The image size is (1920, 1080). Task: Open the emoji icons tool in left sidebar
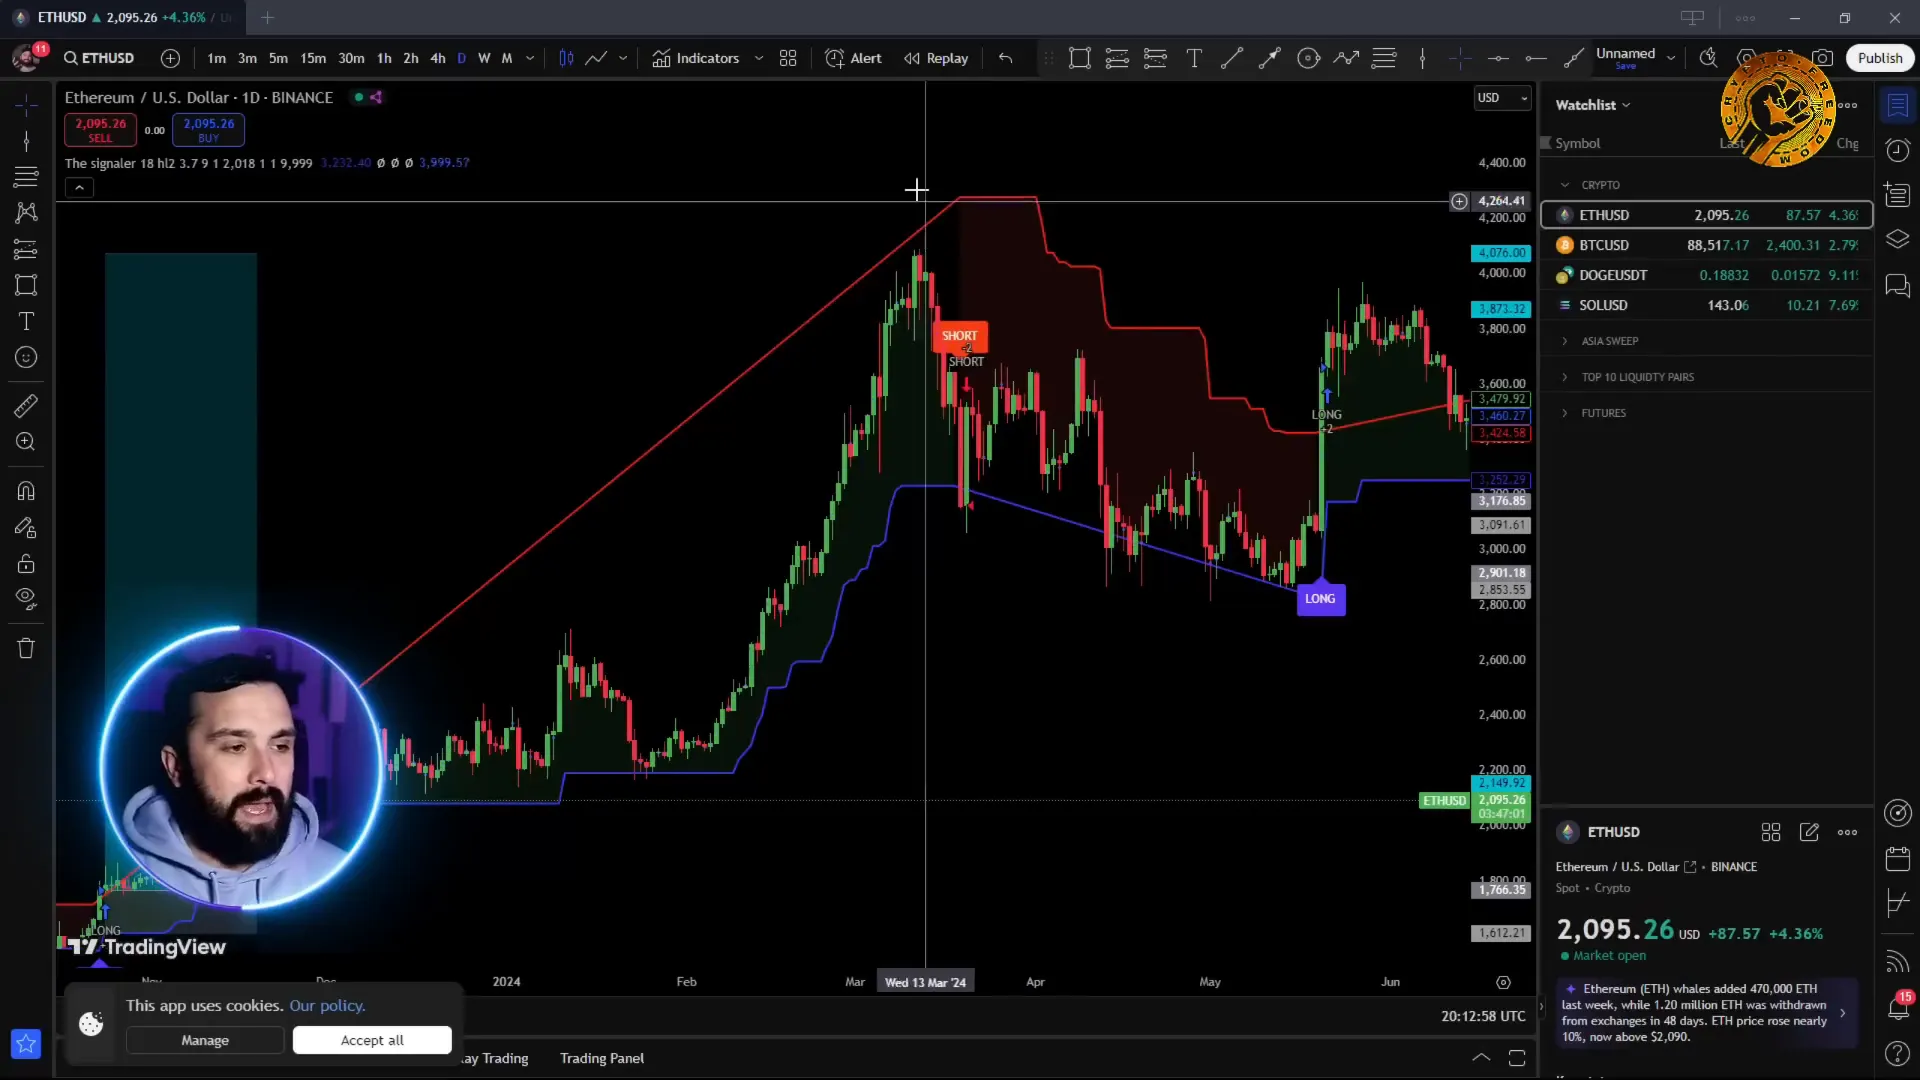[26, 357]
